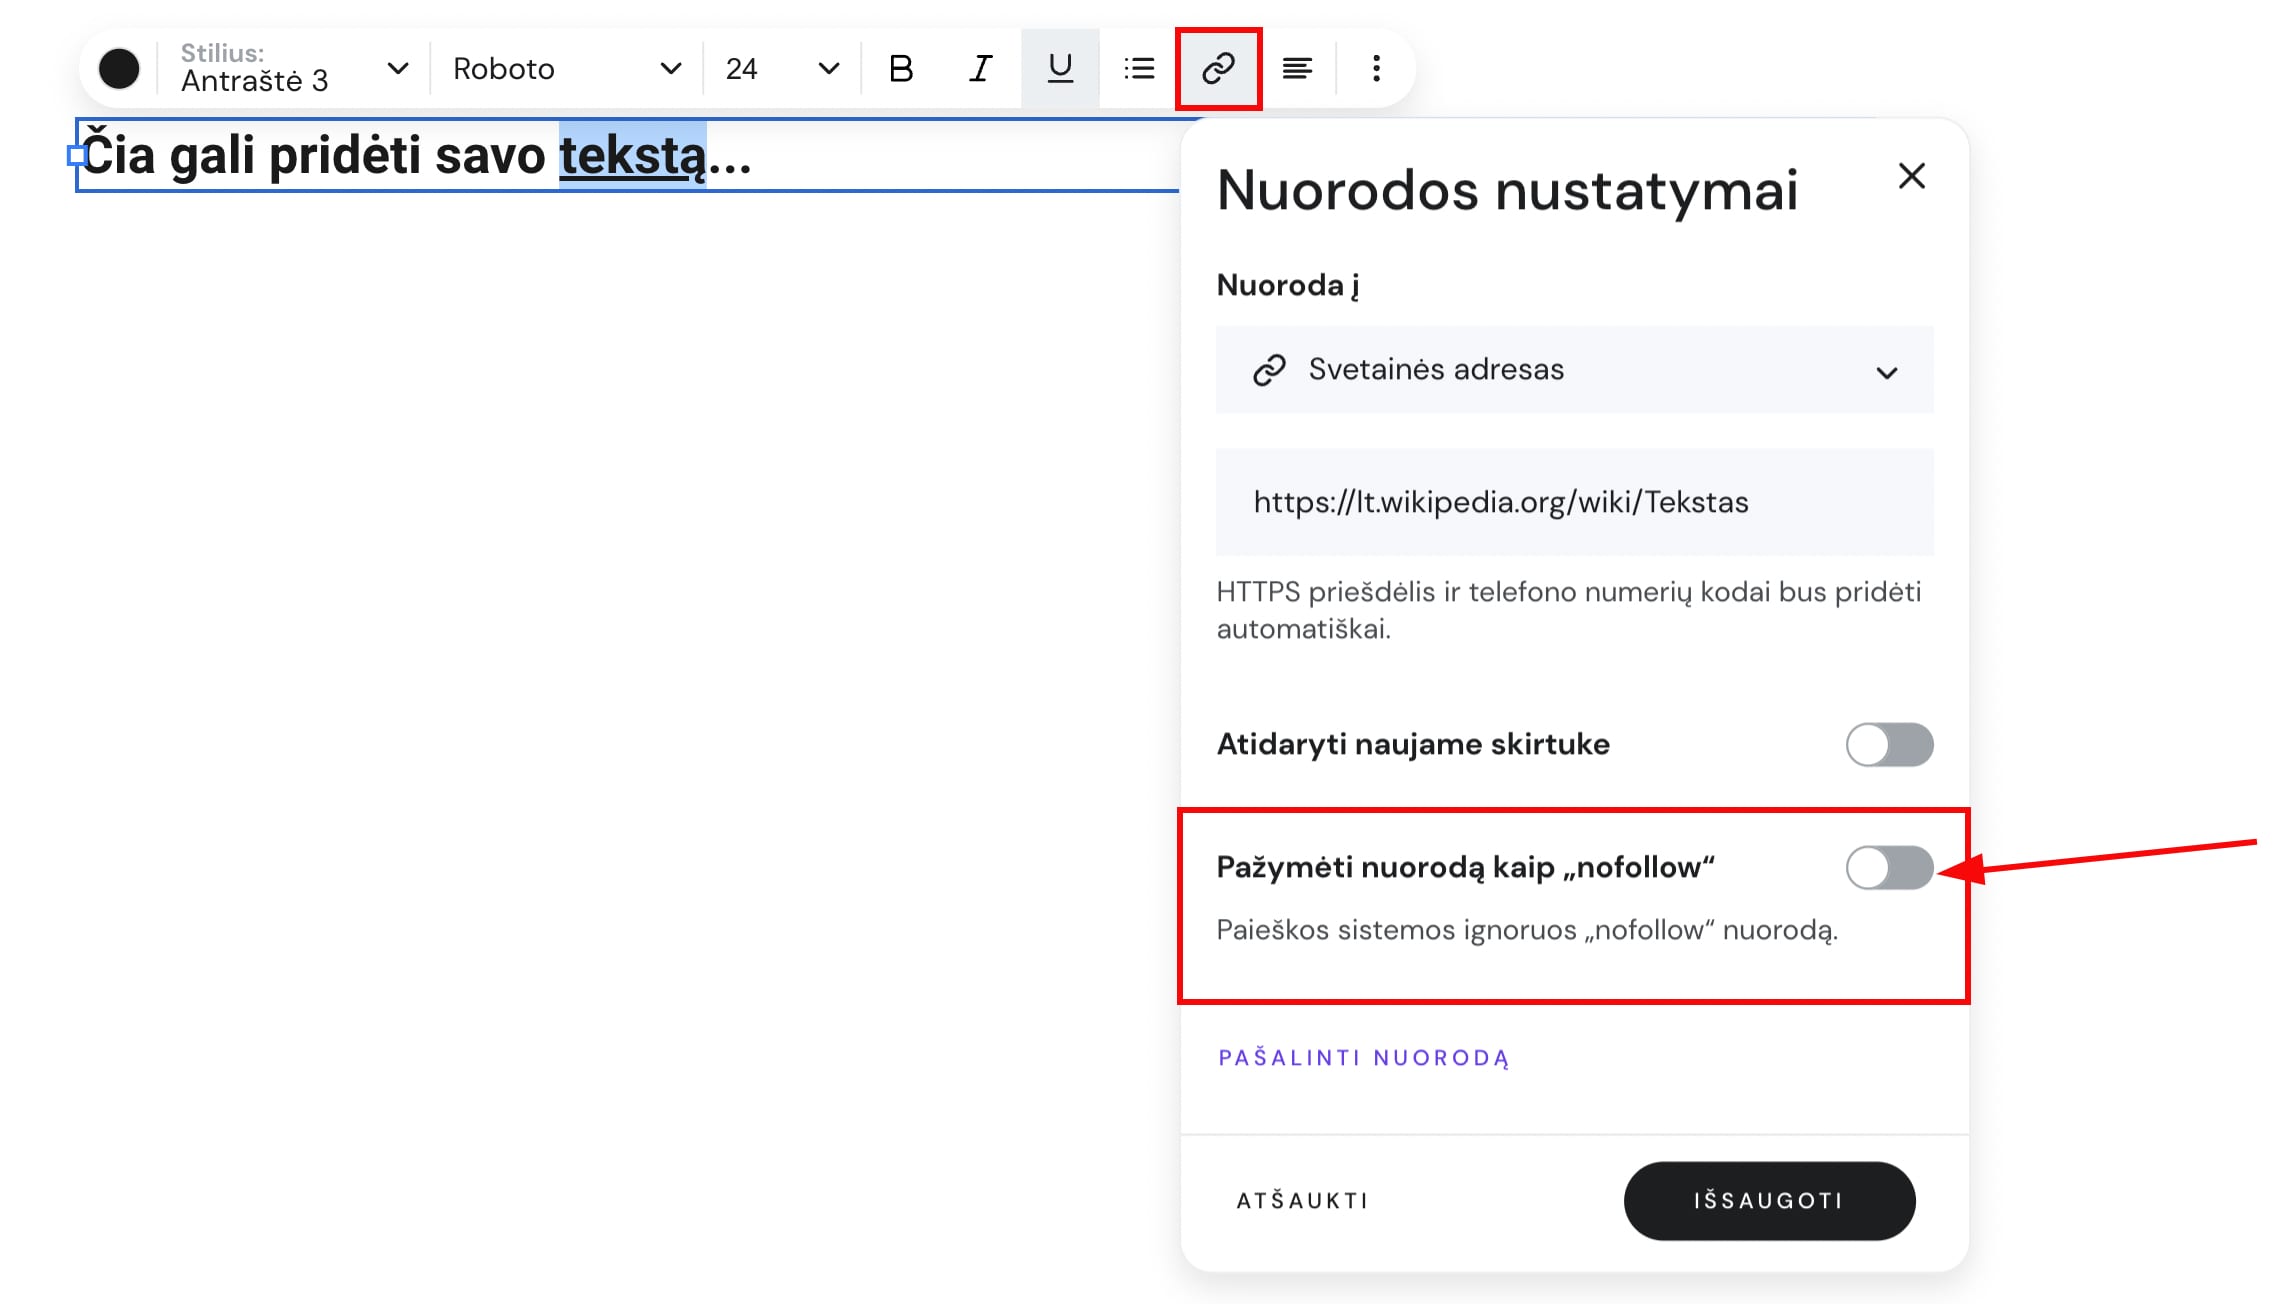Expand the 'Svetainės adresas' link type dropdown

click(x=1574, y=370)
